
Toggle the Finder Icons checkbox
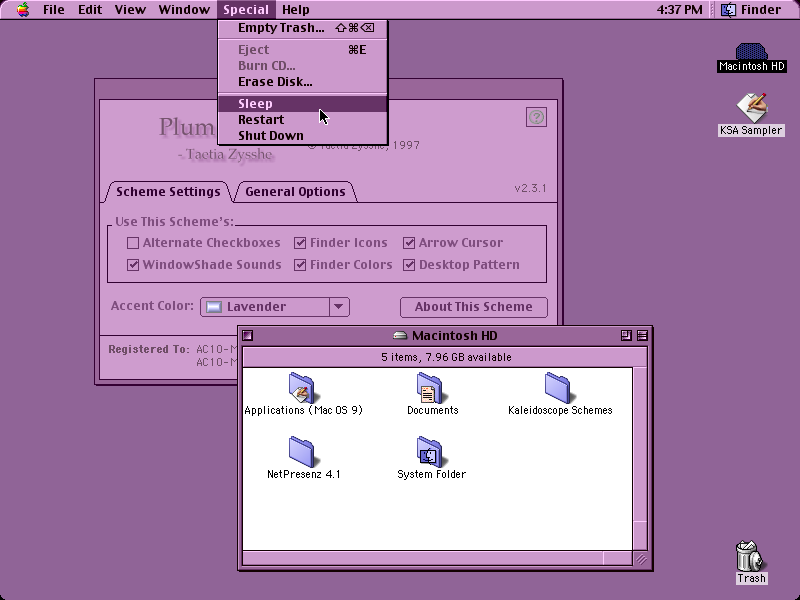300,243
